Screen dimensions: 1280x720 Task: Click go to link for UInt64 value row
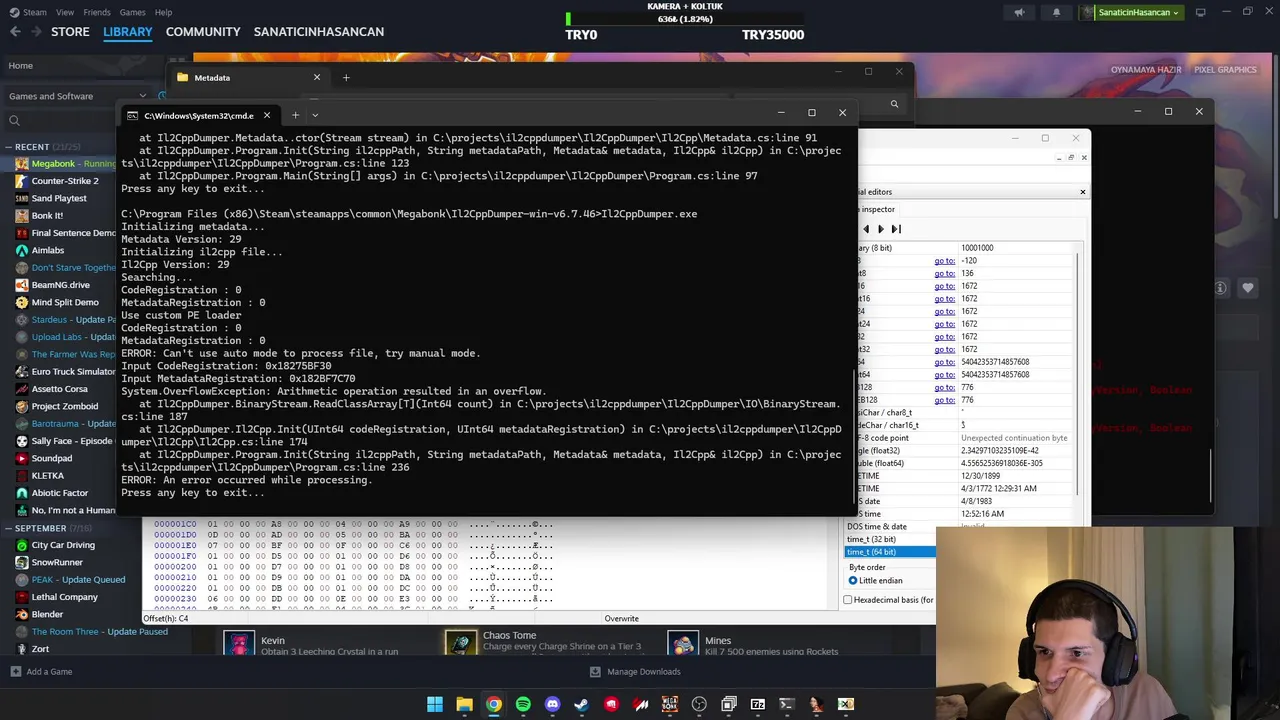(944, 375)
